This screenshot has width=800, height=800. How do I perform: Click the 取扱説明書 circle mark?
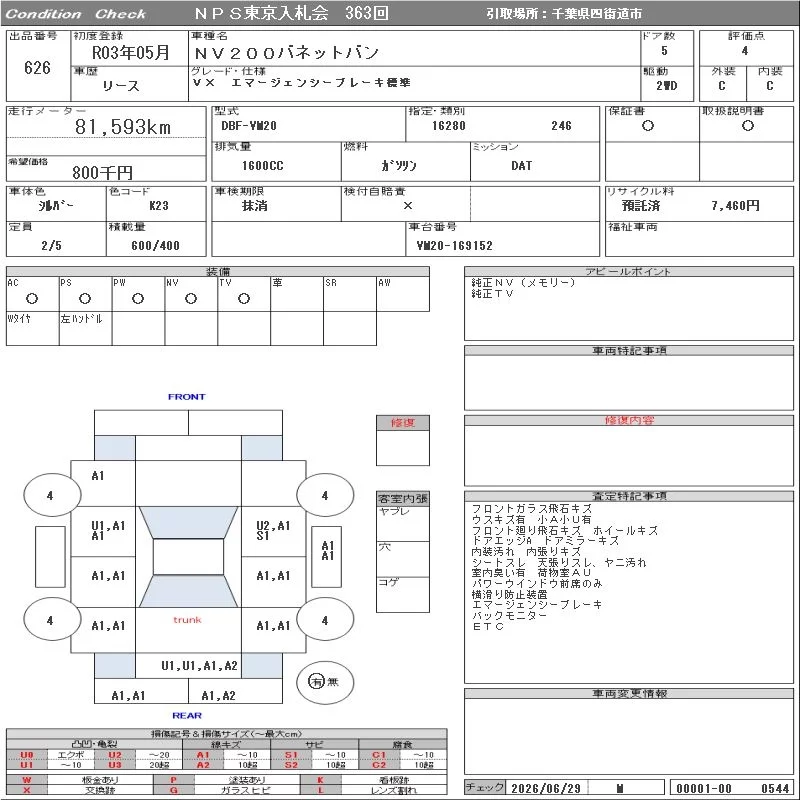click(x=748, y=126)
